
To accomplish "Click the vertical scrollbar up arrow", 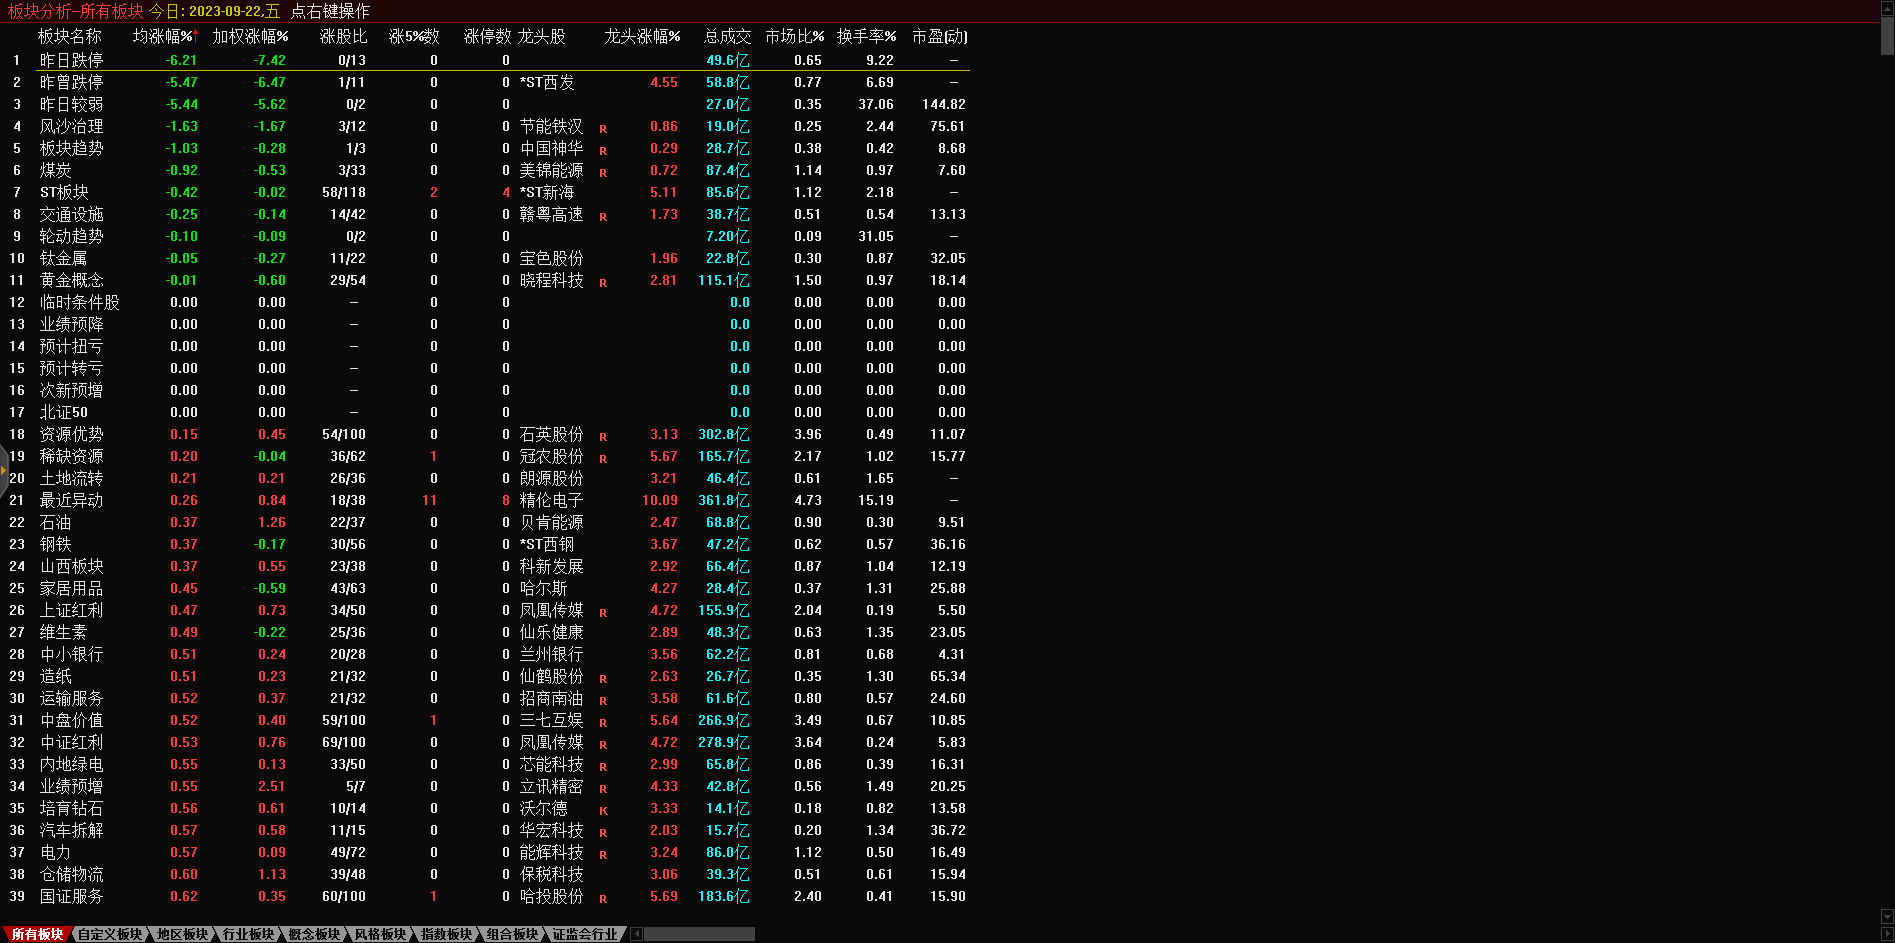I will tap(1887, 7).
